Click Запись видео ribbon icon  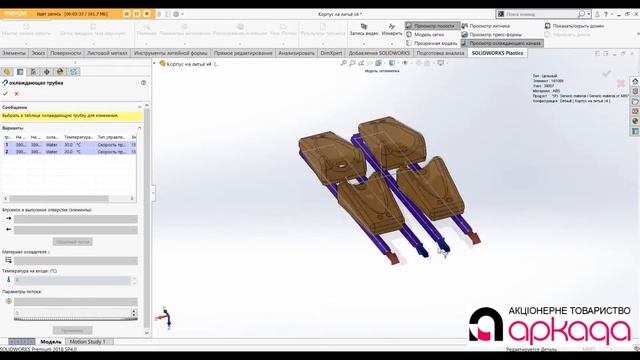[x=364, y=29]
